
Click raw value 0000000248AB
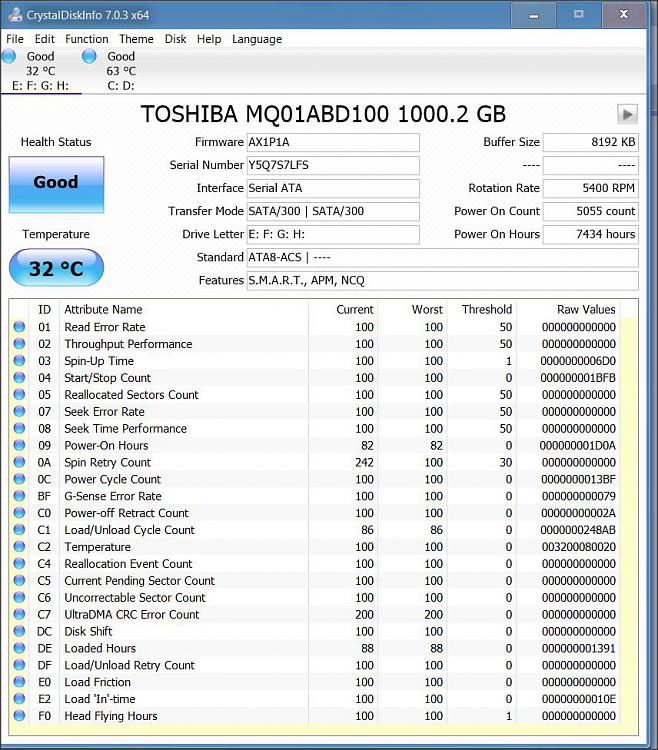coord(578,530)
